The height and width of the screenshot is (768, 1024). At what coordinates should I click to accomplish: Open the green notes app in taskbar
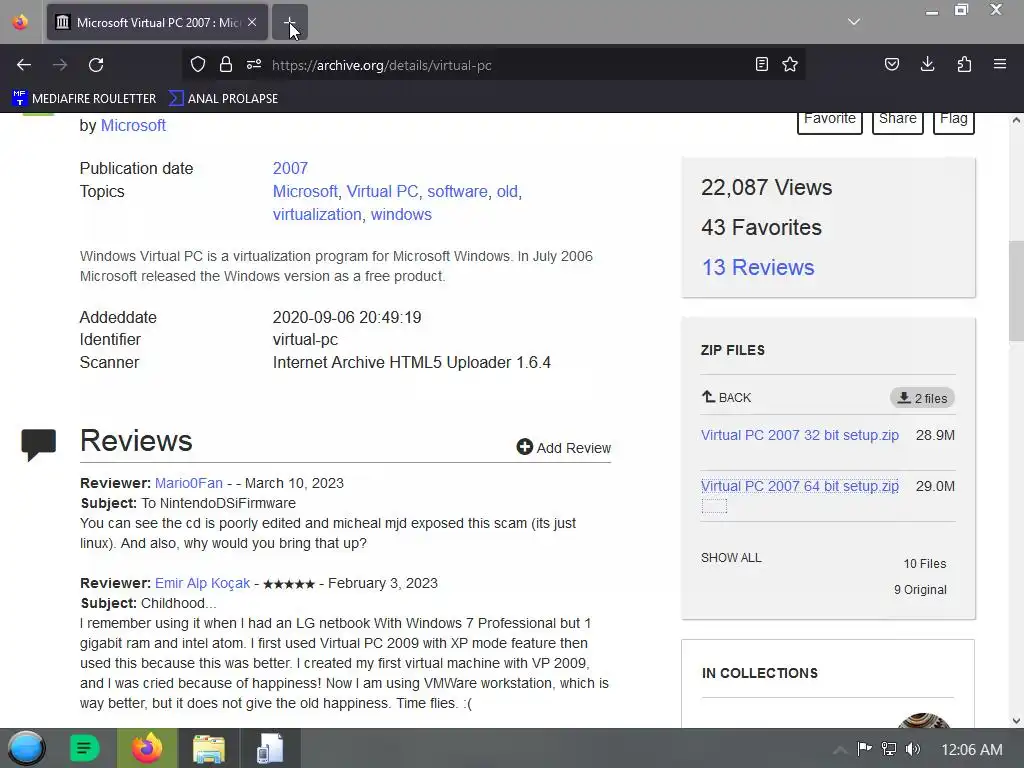point(84,748)
